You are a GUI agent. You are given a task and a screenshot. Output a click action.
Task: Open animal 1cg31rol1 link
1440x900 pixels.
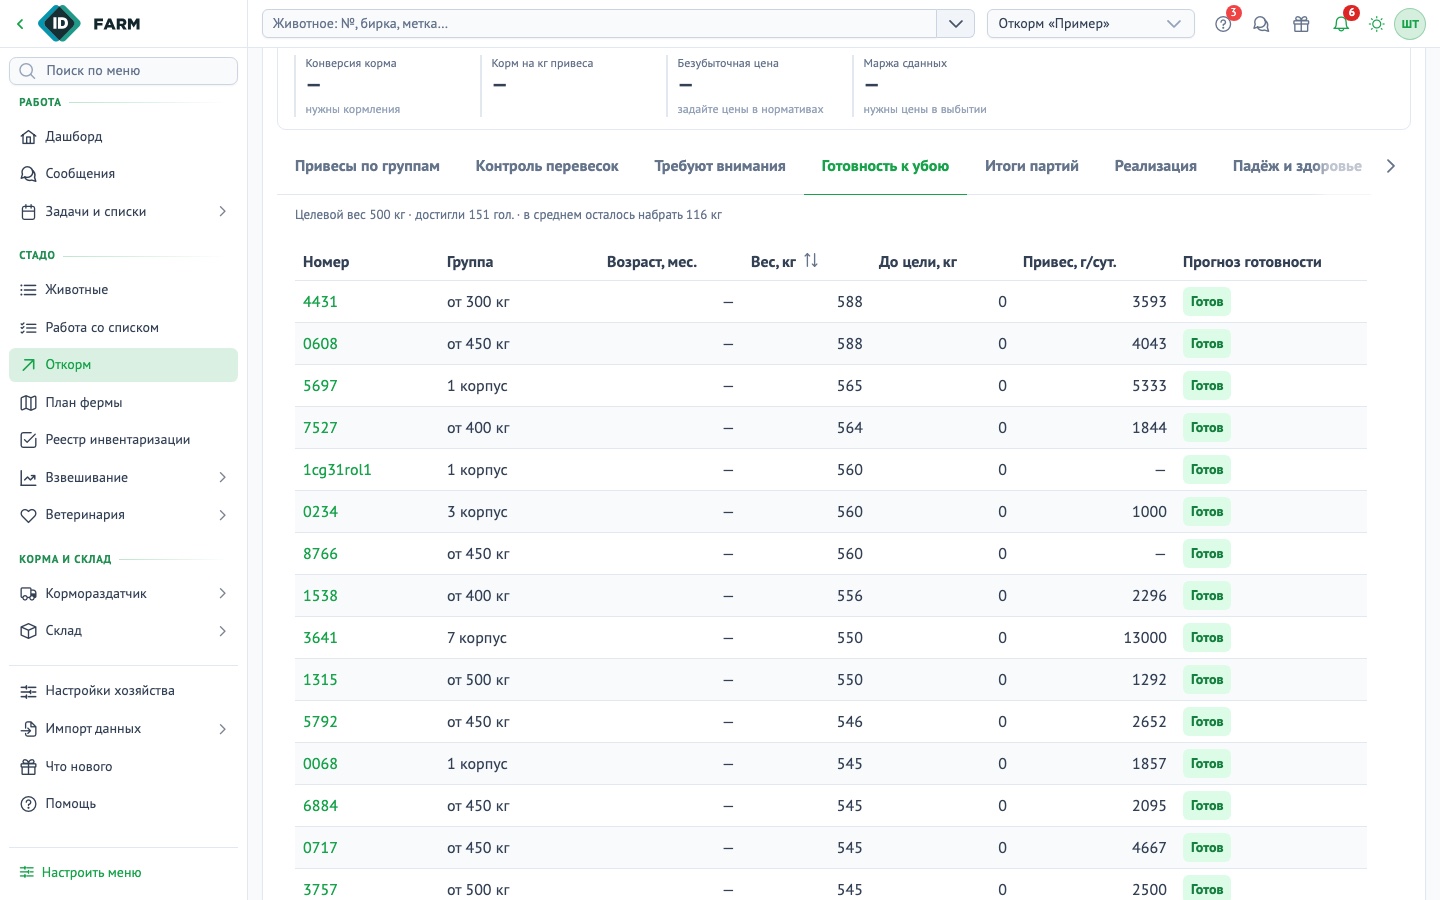click(x=337, y=470)
